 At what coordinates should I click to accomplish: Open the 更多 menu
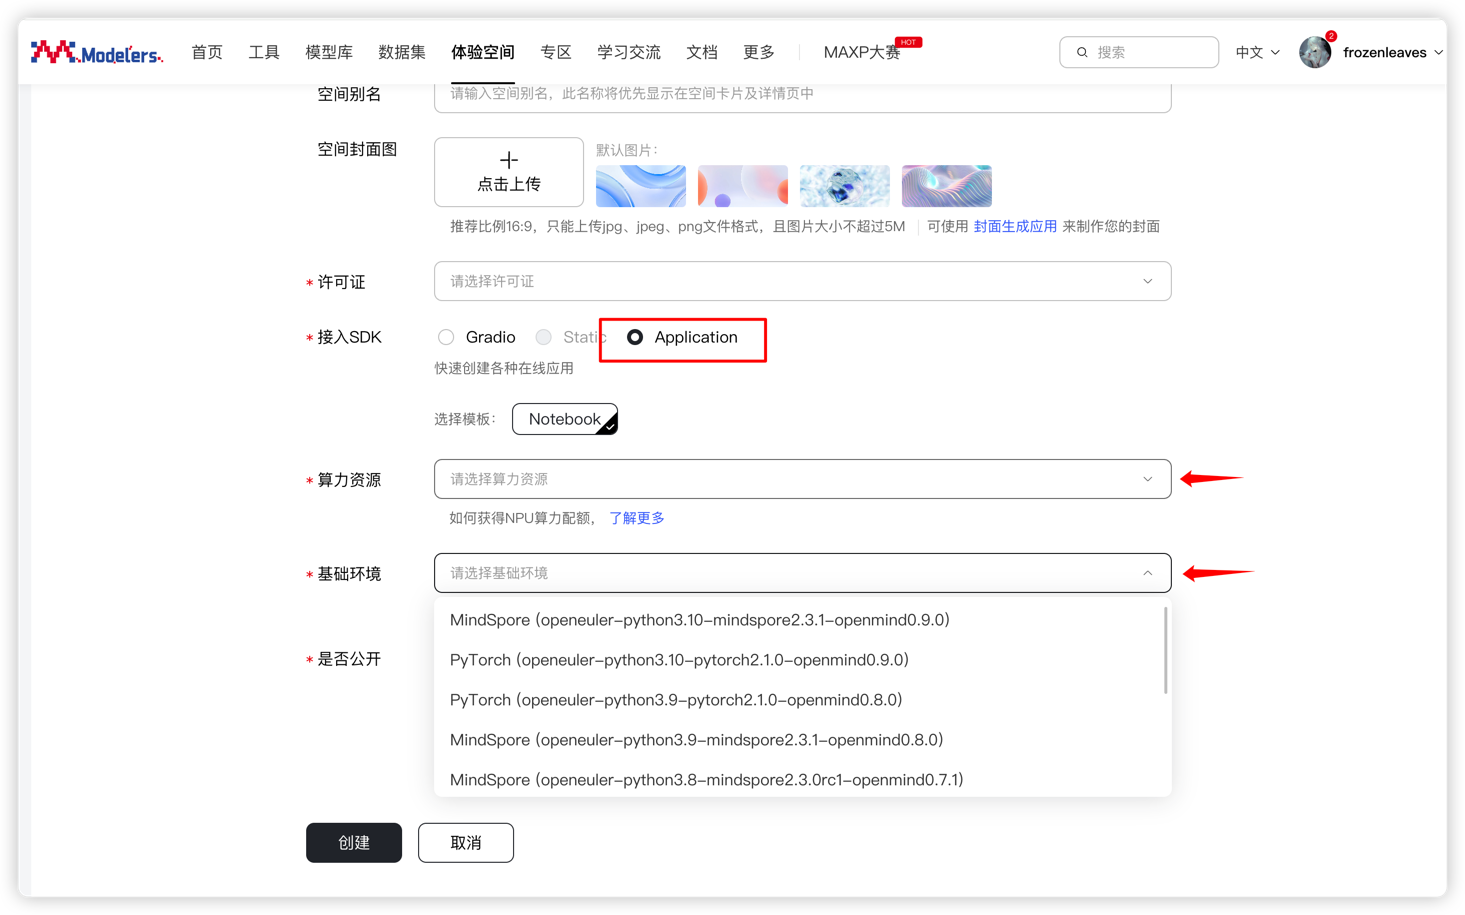click(759, 52)
